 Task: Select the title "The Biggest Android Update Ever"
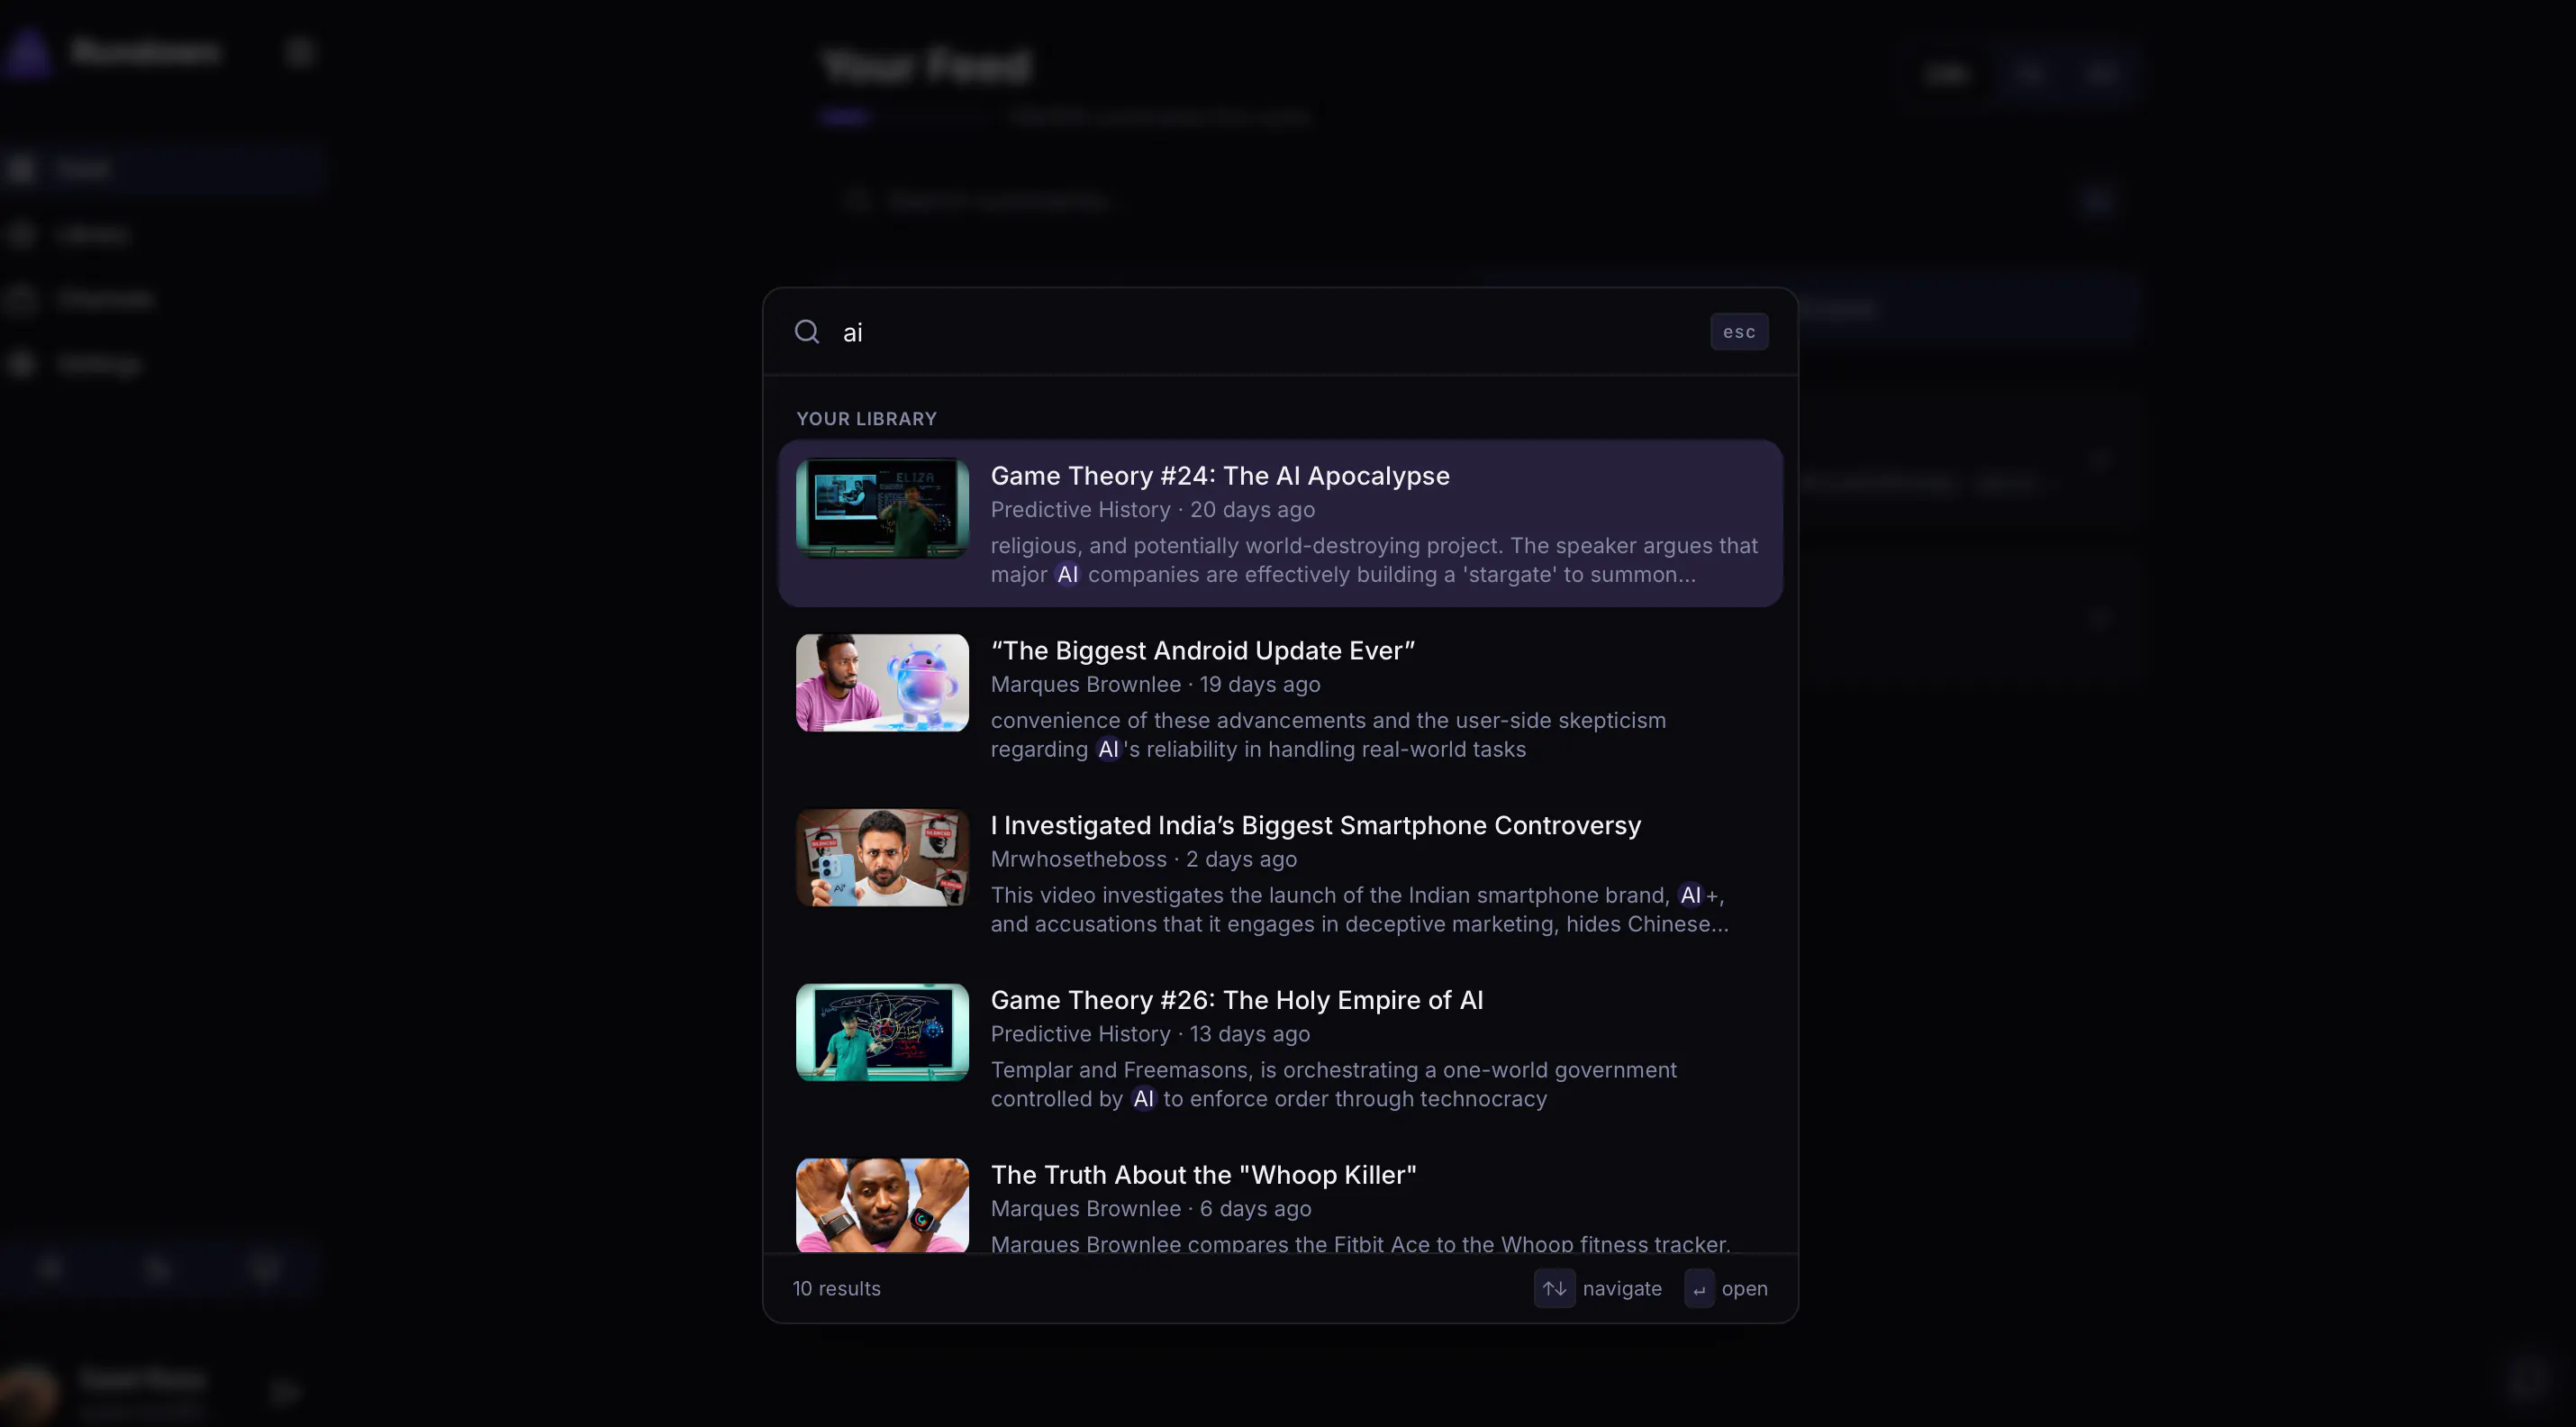1203,651
